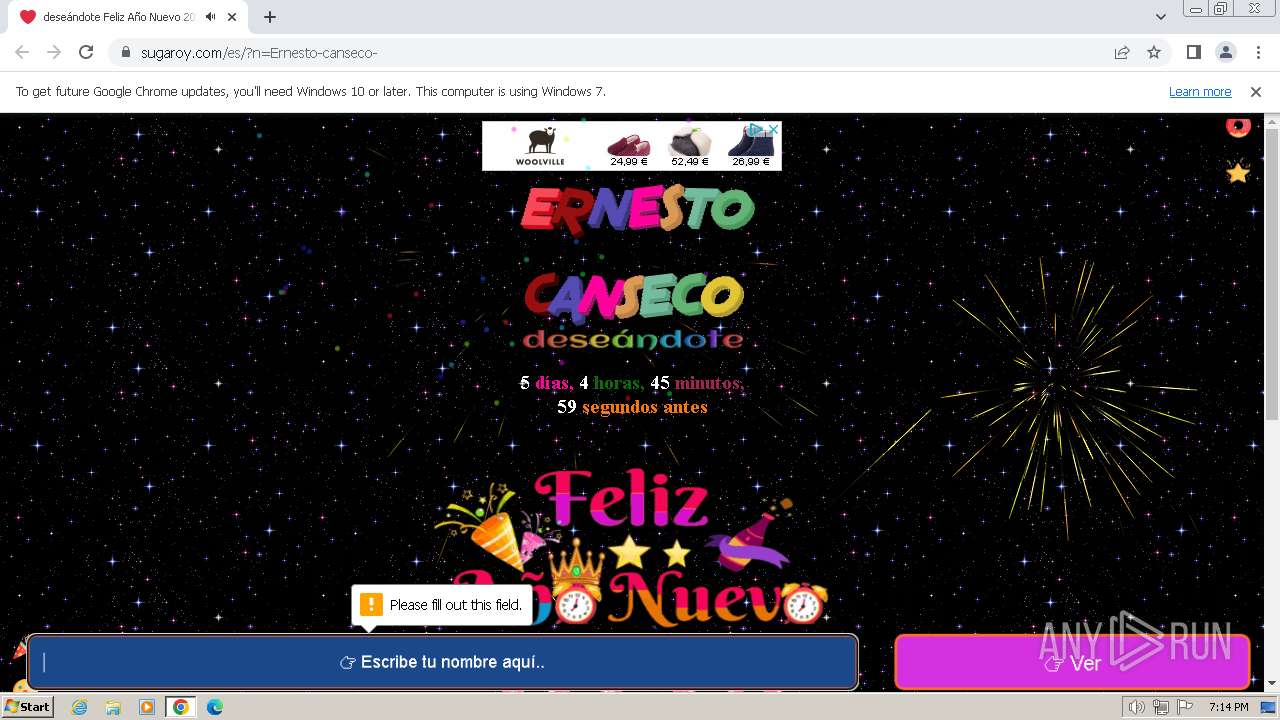Bookmark this page with the star icon
Image resolution: width=1280 pixels, height=720 pixels.
[1154, 52]
